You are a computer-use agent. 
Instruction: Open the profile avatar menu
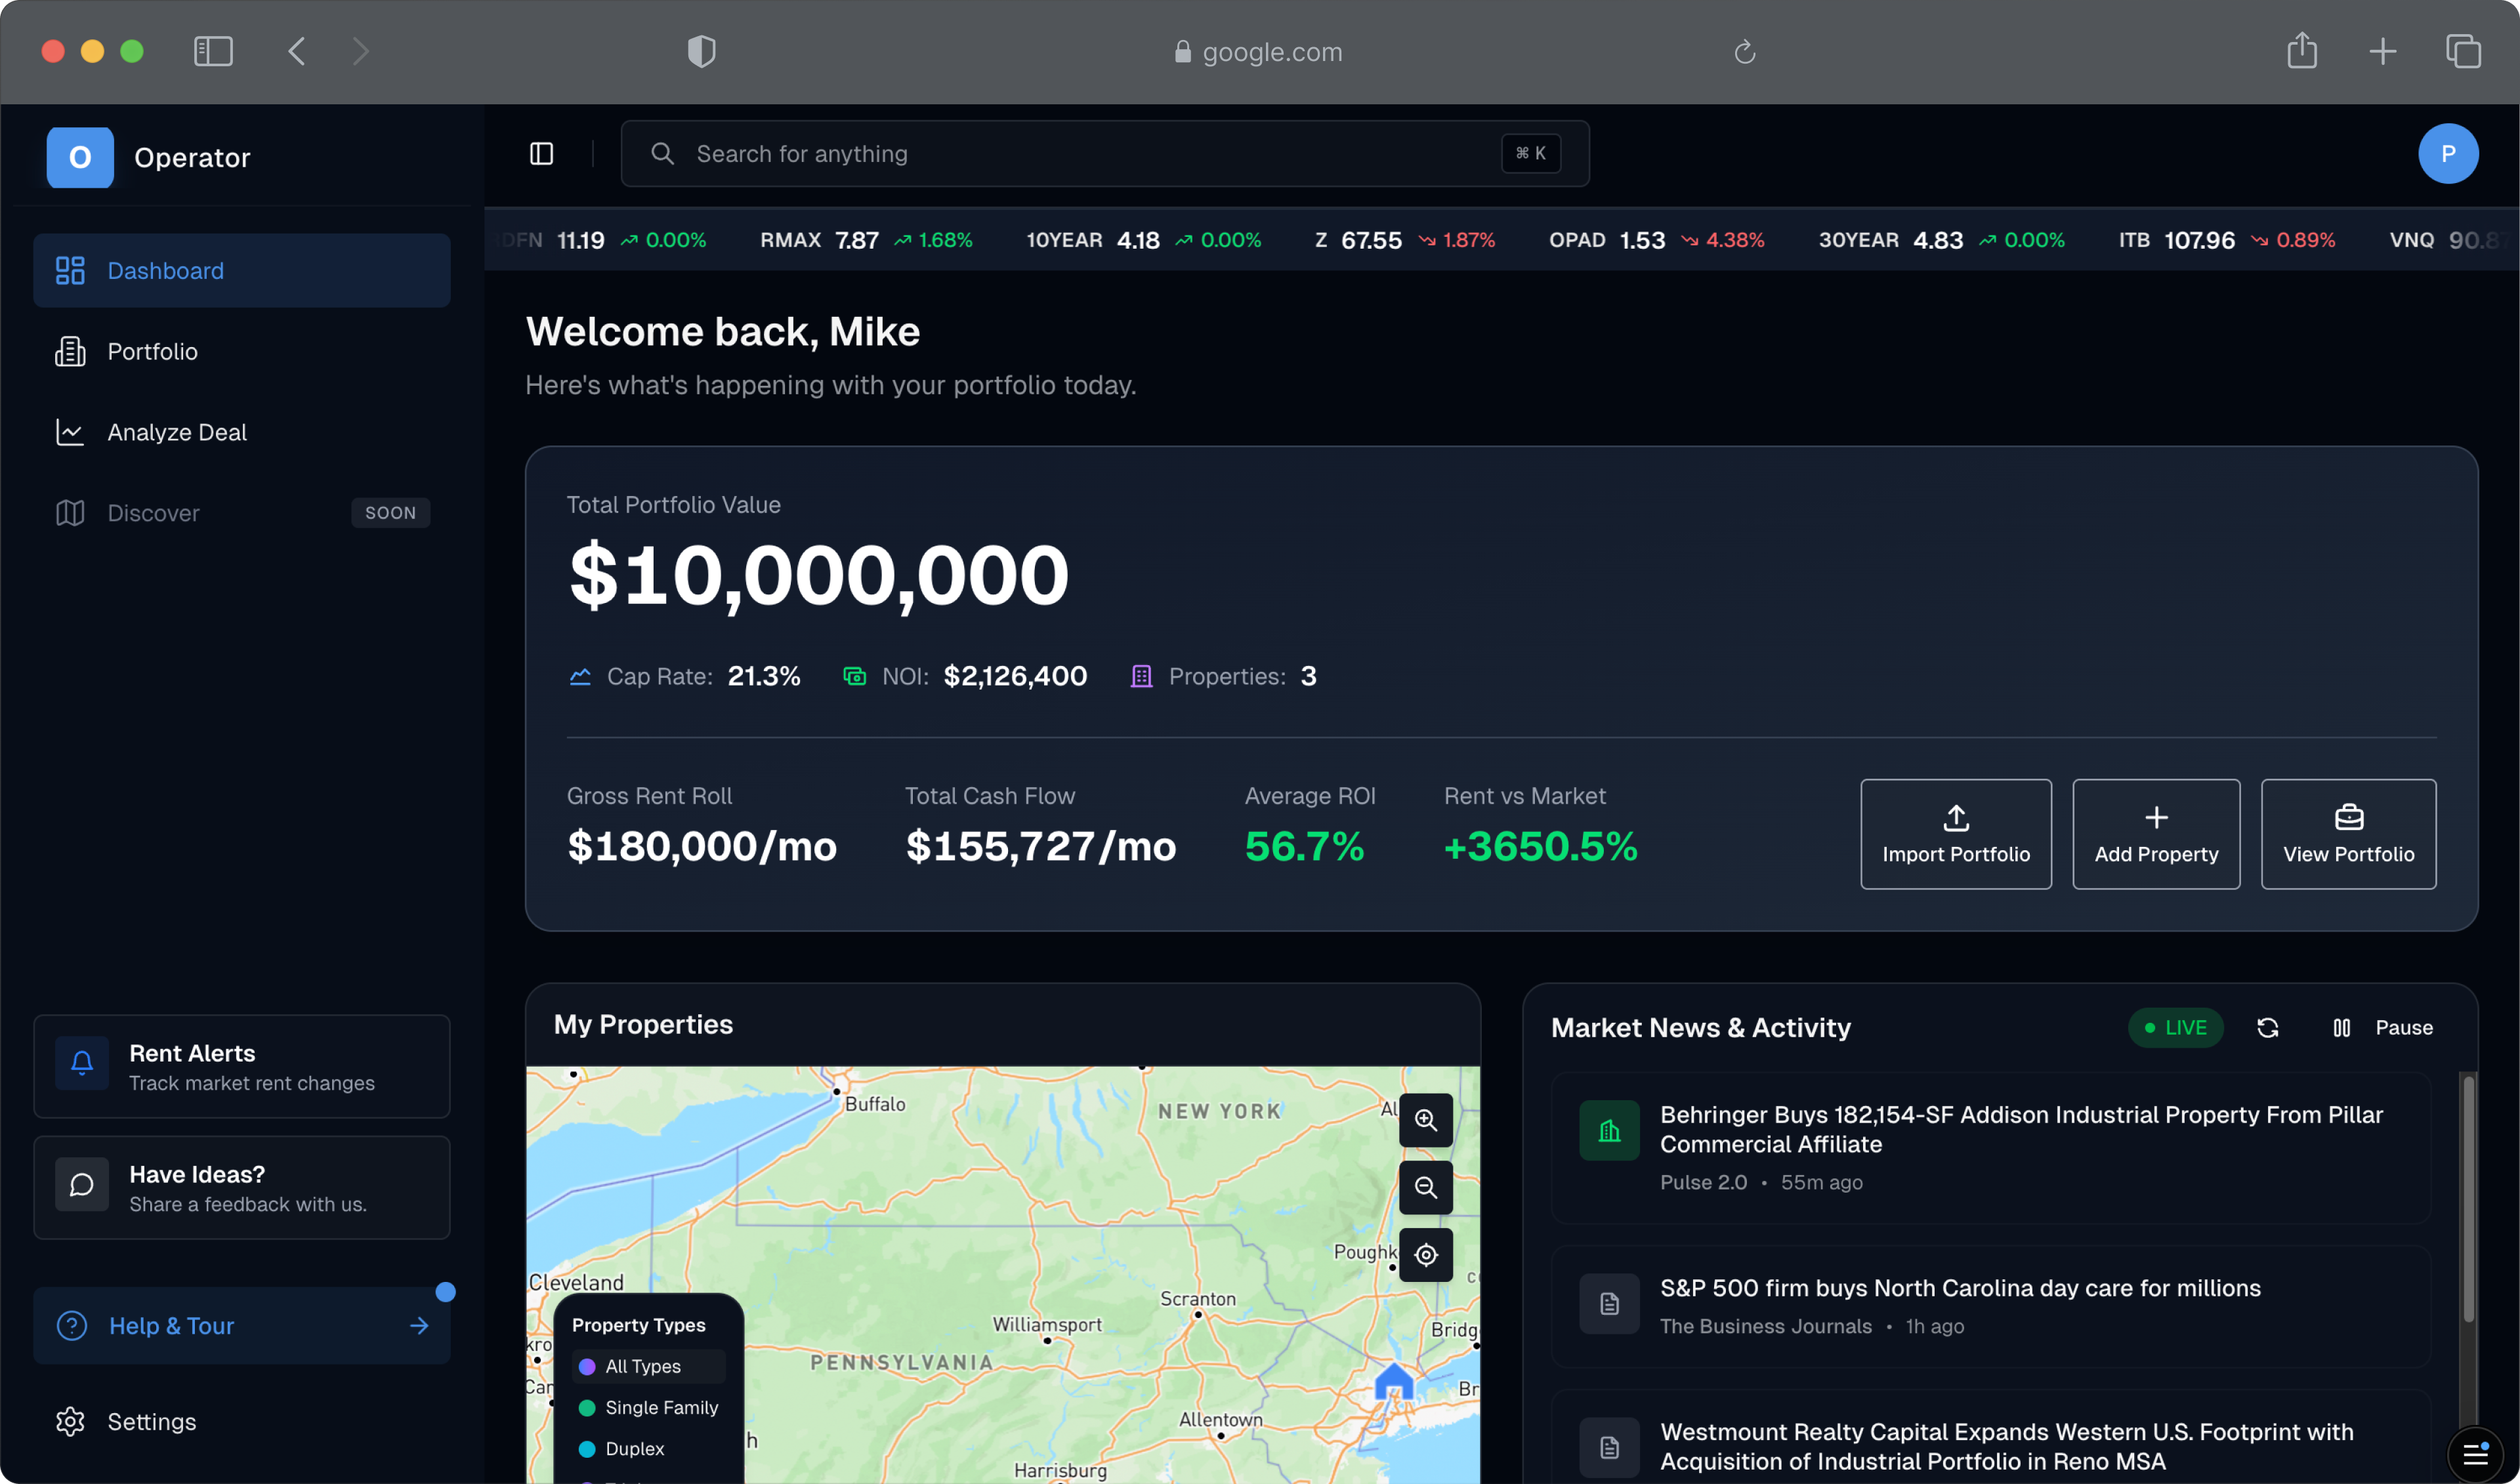(x=2448, y=153)
